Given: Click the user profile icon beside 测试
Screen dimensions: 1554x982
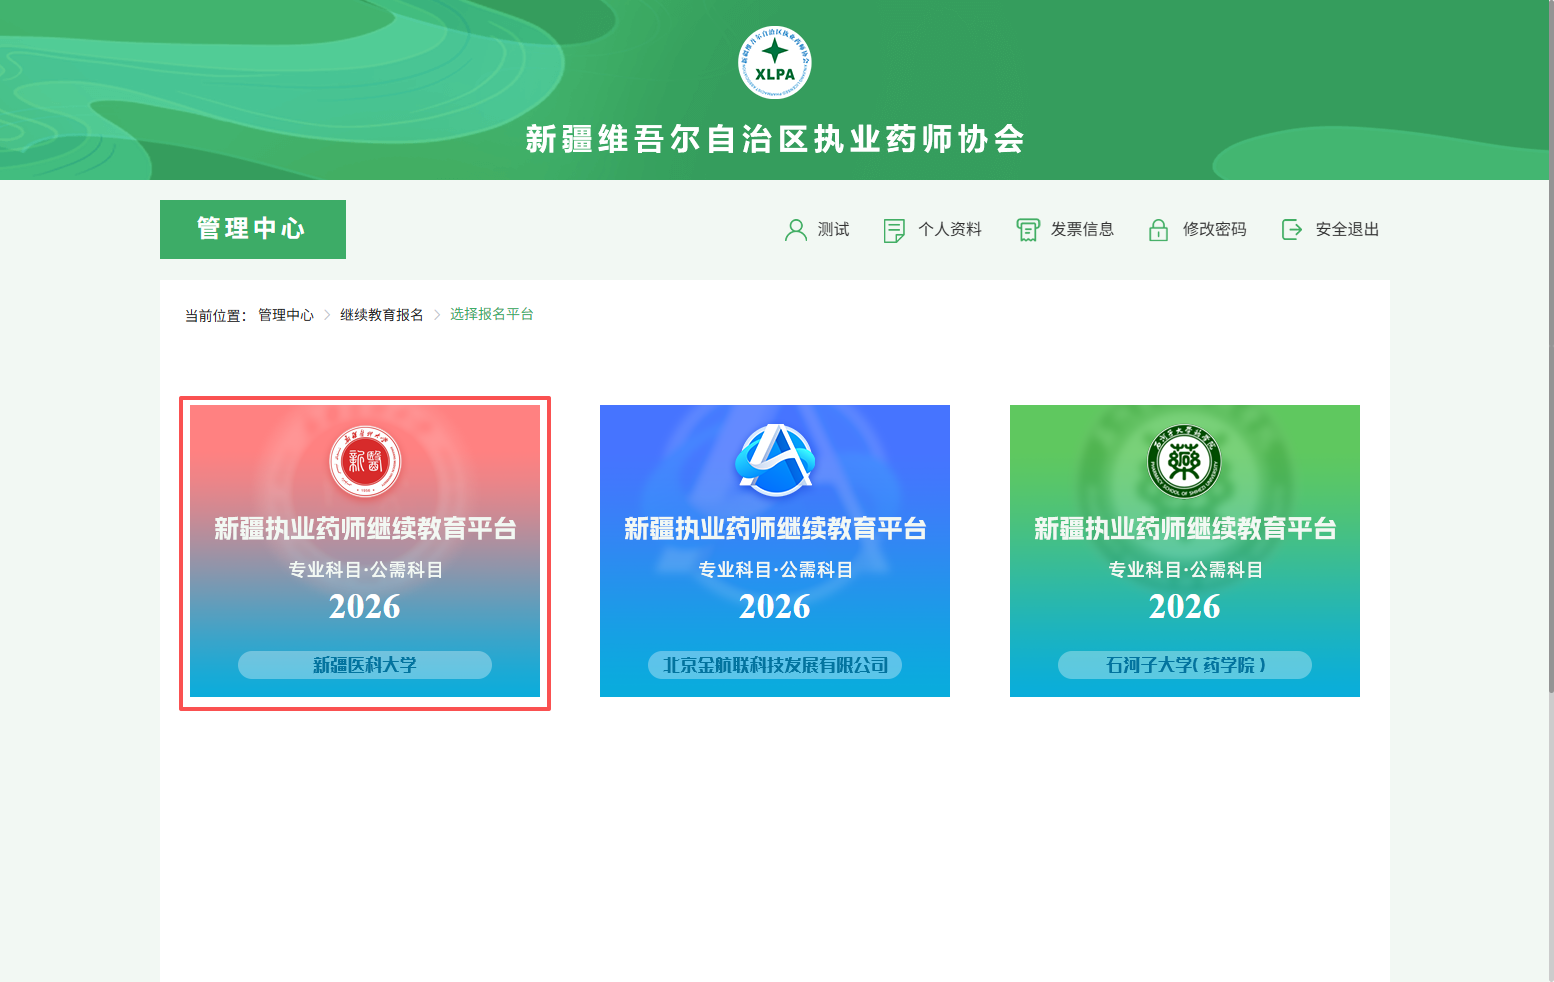Looking at the screenshot, I should tap(796, 230).
